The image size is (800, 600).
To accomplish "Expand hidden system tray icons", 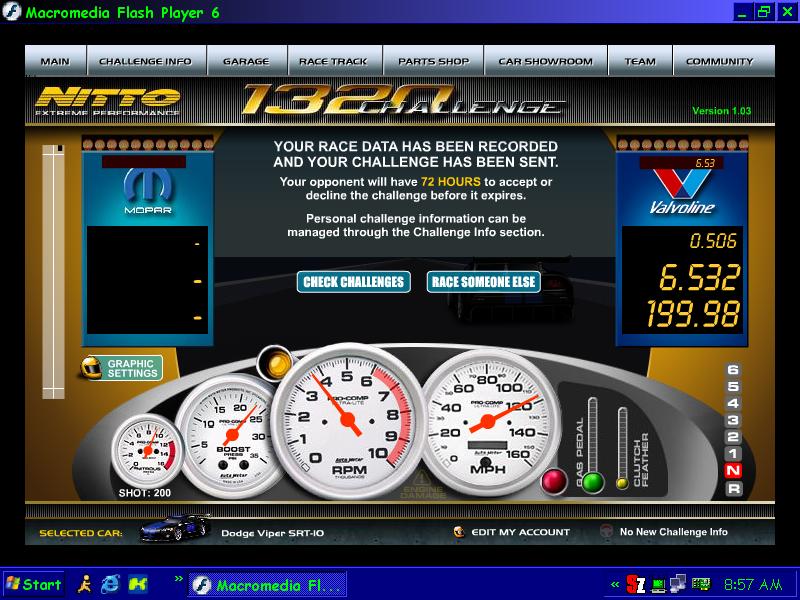I will pos(615,585).
